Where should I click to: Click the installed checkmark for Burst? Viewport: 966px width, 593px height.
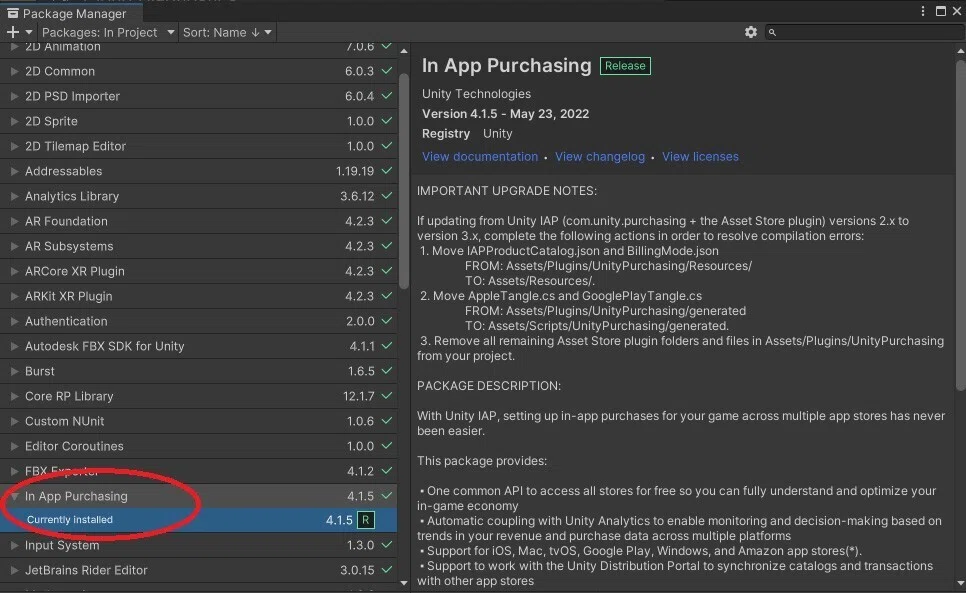point(386,371)
